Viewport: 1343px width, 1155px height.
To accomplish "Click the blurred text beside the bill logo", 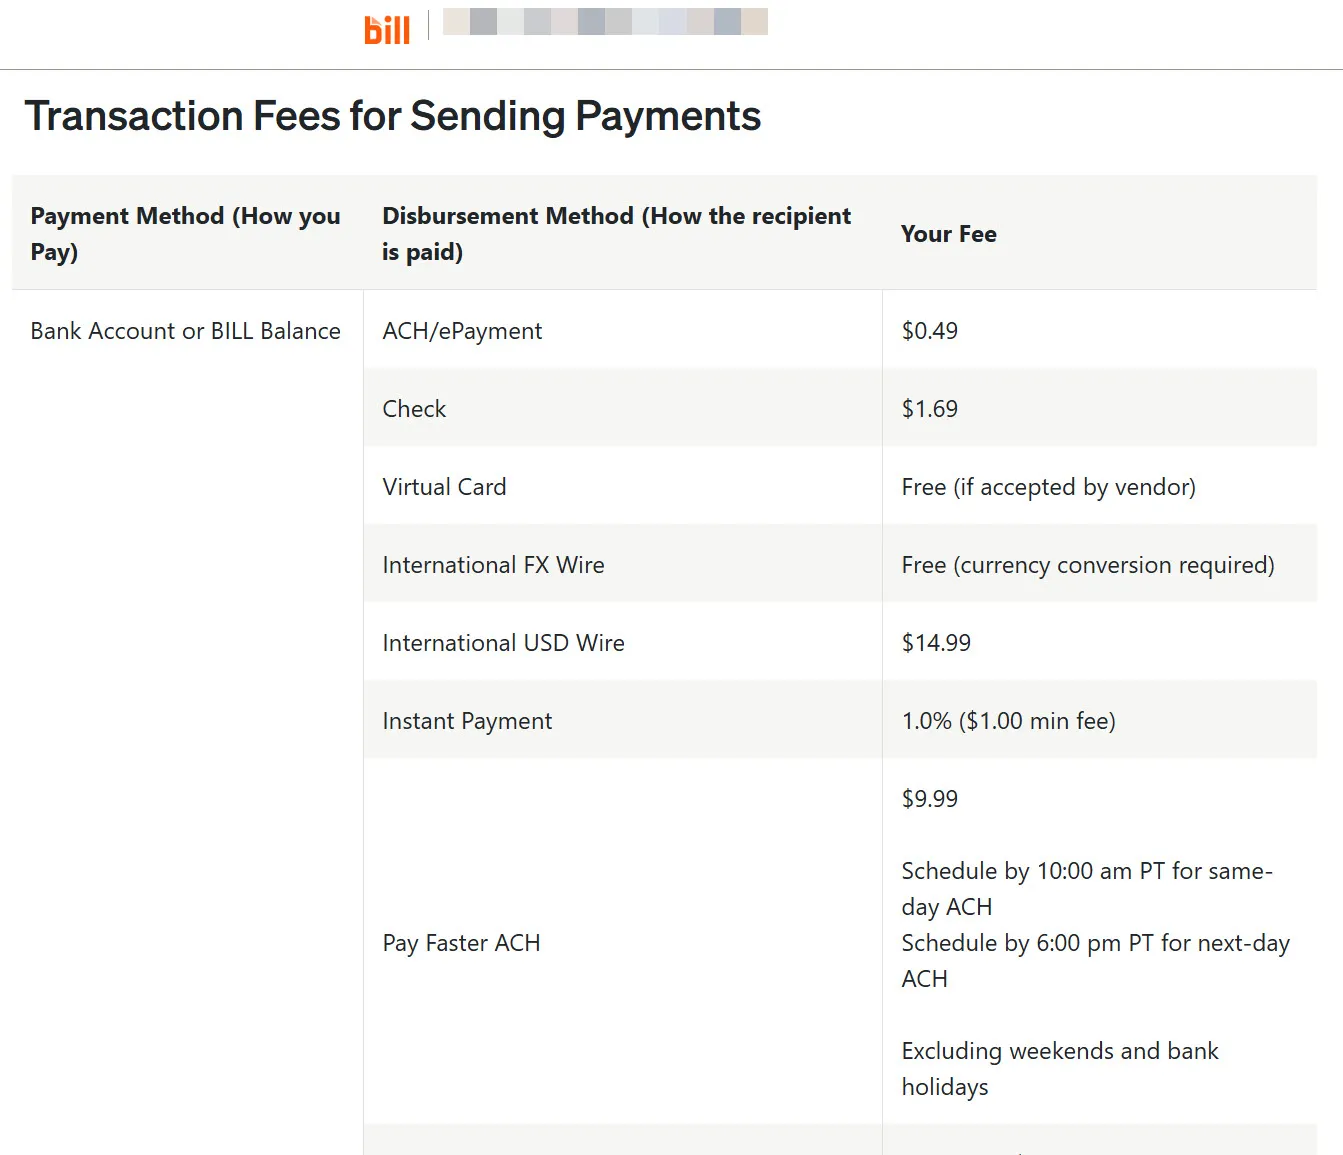I will click(x=605, y=22).
